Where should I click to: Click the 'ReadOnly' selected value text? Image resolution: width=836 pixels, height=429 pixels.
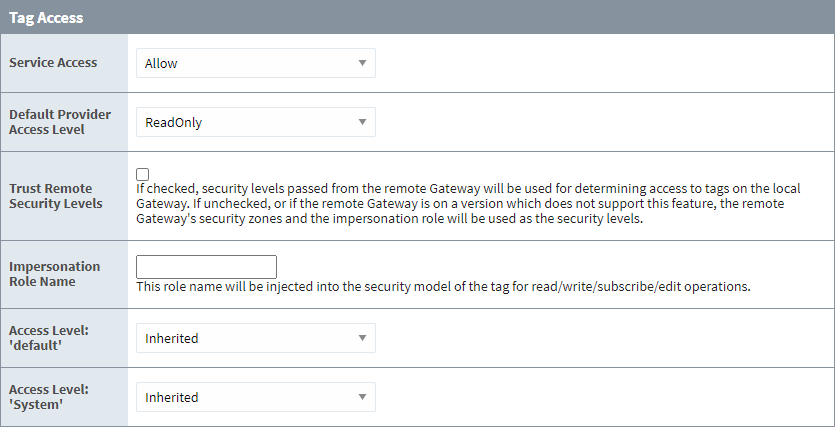point(173,123)
